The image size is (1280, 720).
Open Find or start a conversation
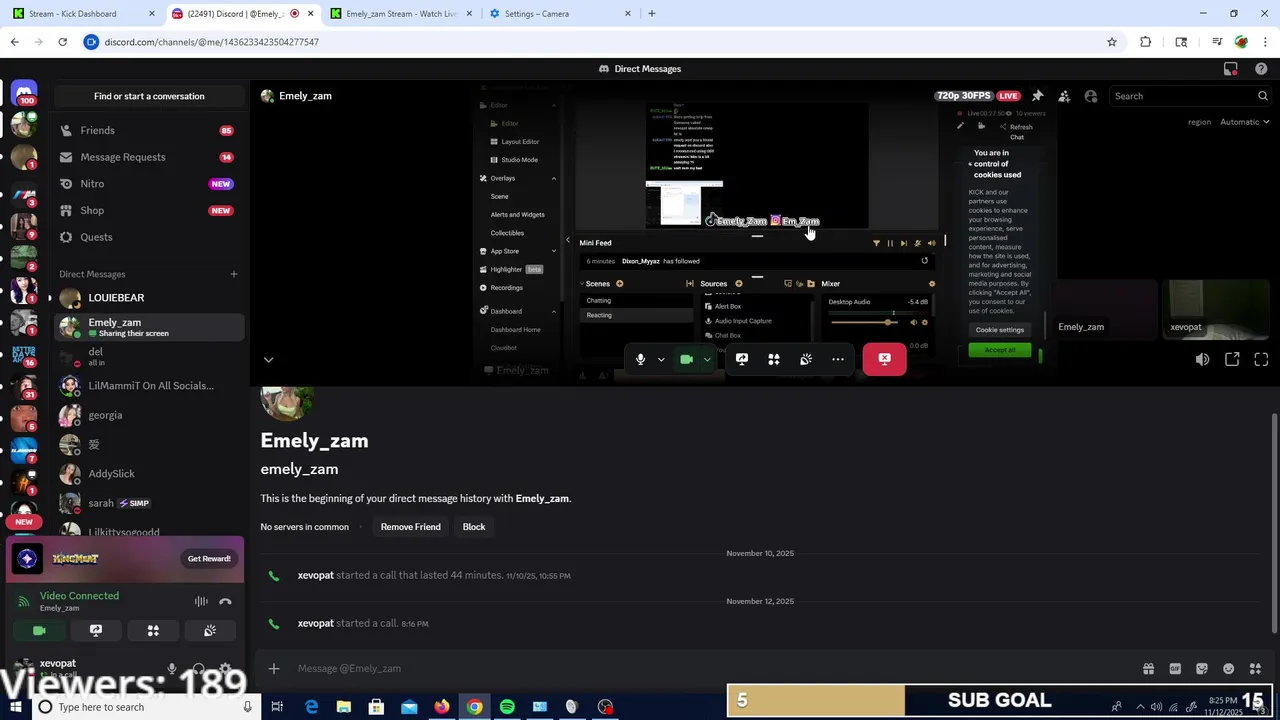point(149,96)
